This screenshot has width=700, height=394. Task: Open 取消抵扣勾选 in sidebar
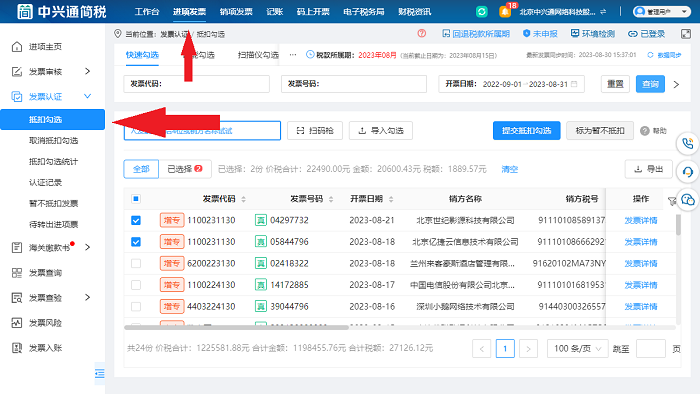coord(53,141)
